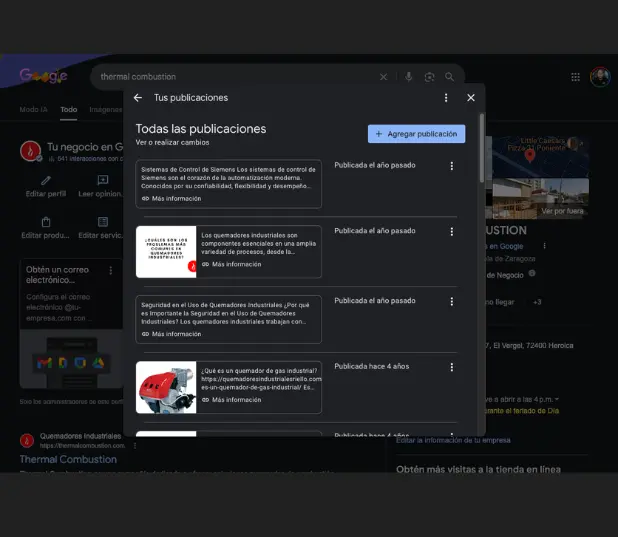Open menu on Obtén un correo electrónico card
The width and height of the screenshot is (618, 537).
click(x=111, y=270)
